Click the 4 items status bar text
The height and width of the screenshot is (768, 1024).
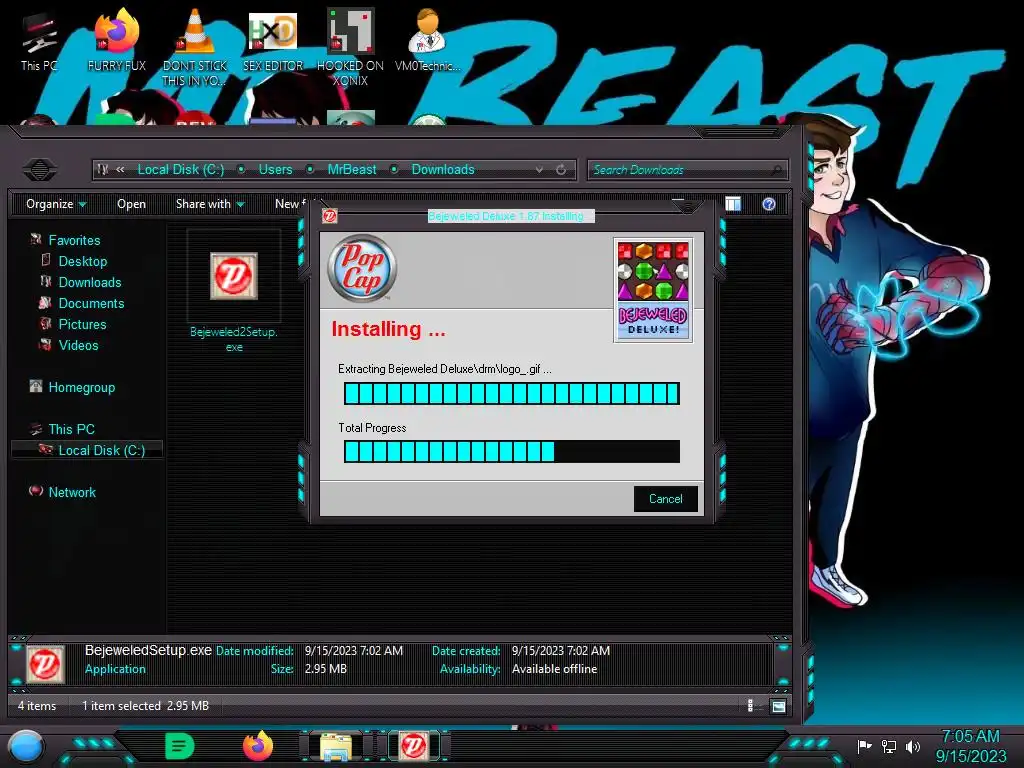click(37, 706)
